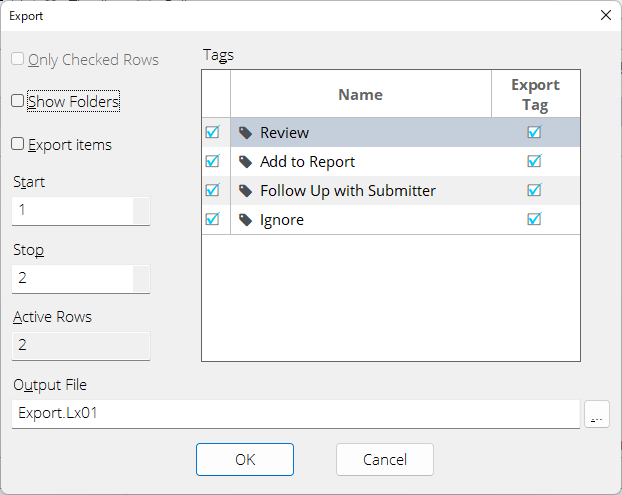Sort by the Name column header
The width and height of the screenshot is (622, 495).
pos(361,94)
